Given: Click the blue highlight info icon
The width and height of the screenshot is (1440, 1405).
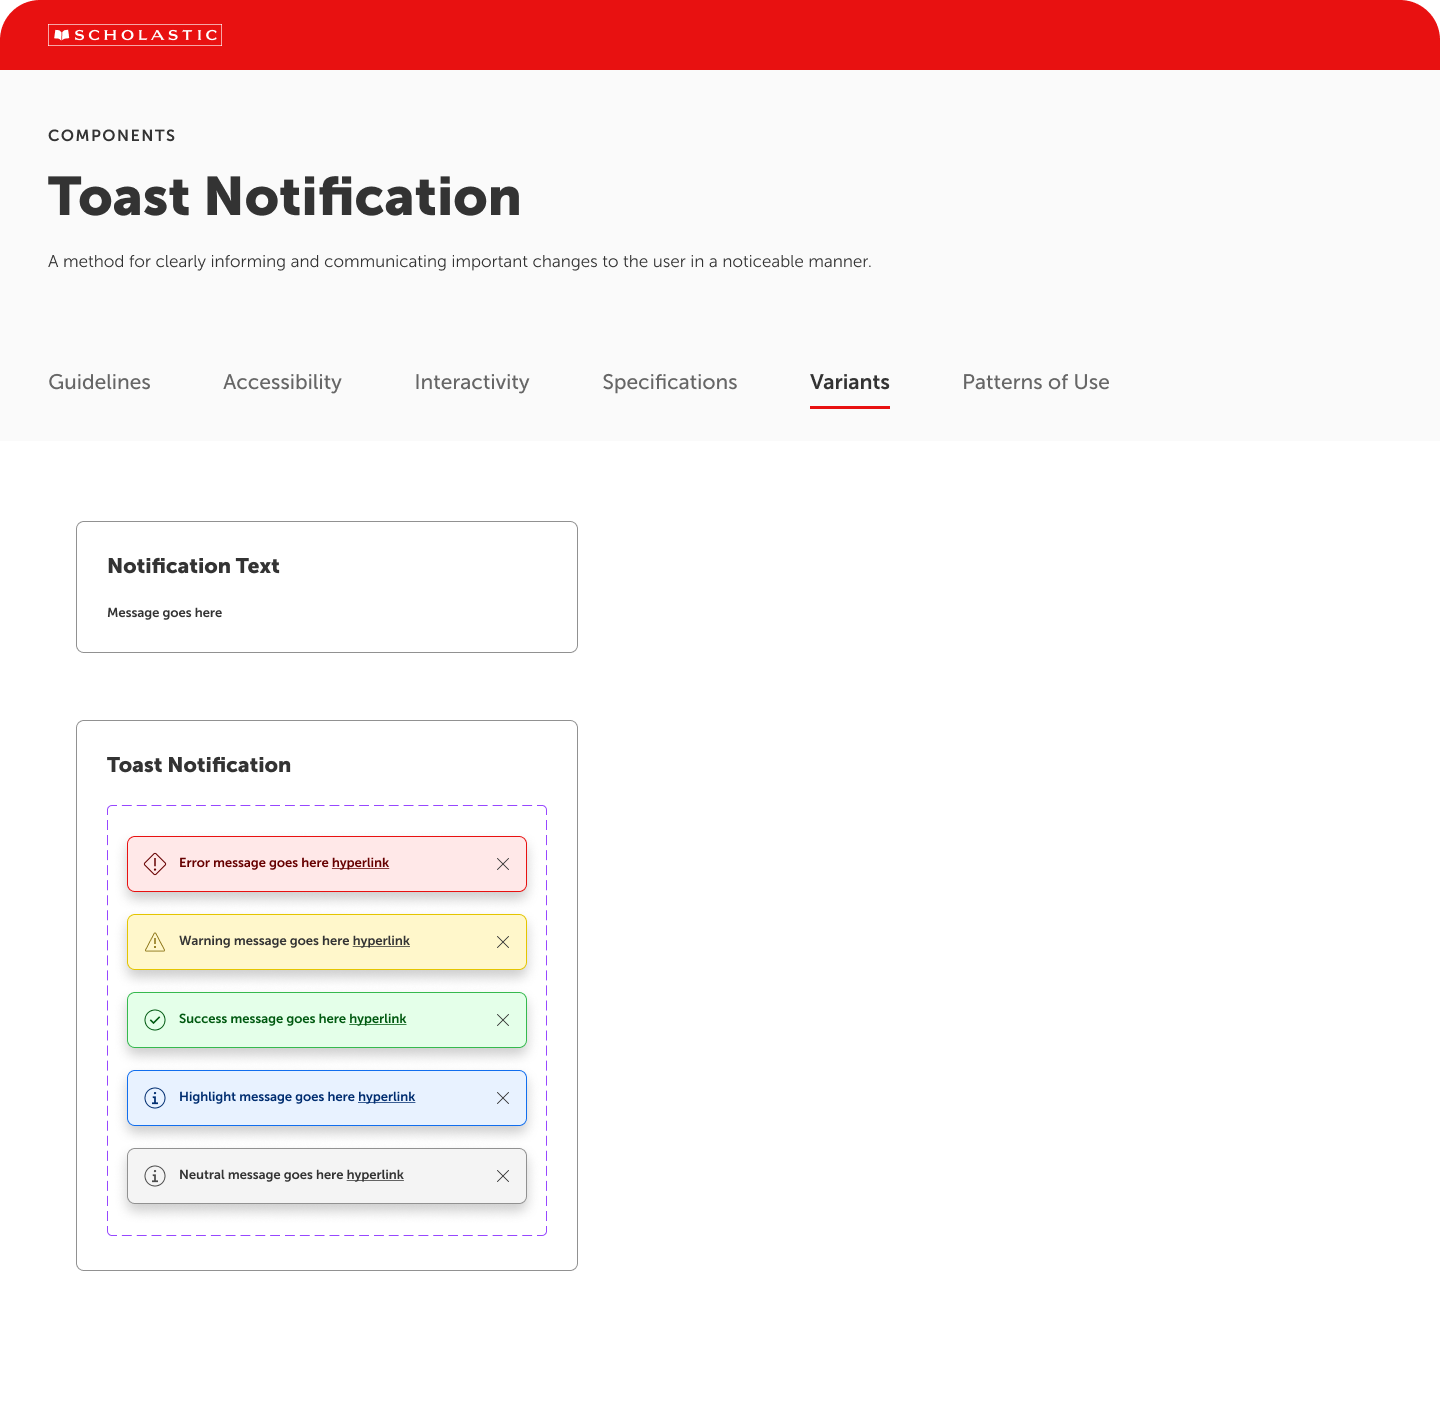Looking at the screenshot, I should pyautogui.click(x=155, y=1098).
